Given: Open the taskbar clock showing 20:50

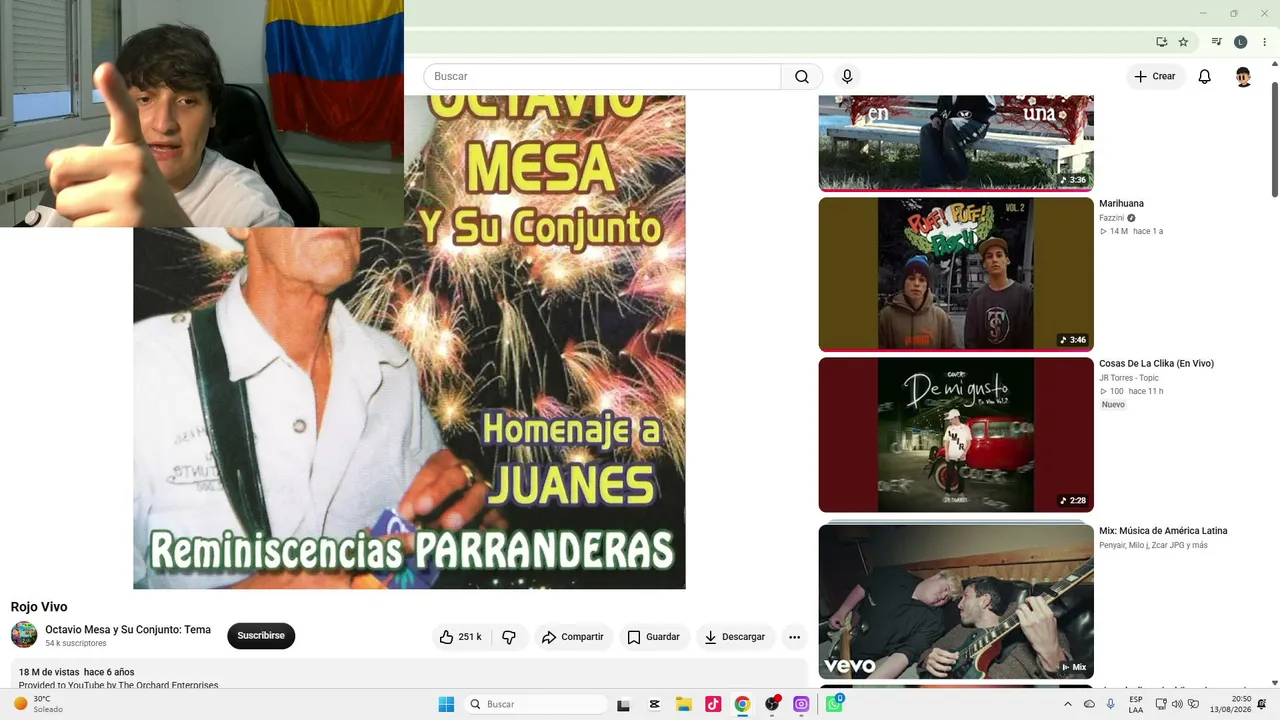Looking at the screenshot, I should (1230, 704).
